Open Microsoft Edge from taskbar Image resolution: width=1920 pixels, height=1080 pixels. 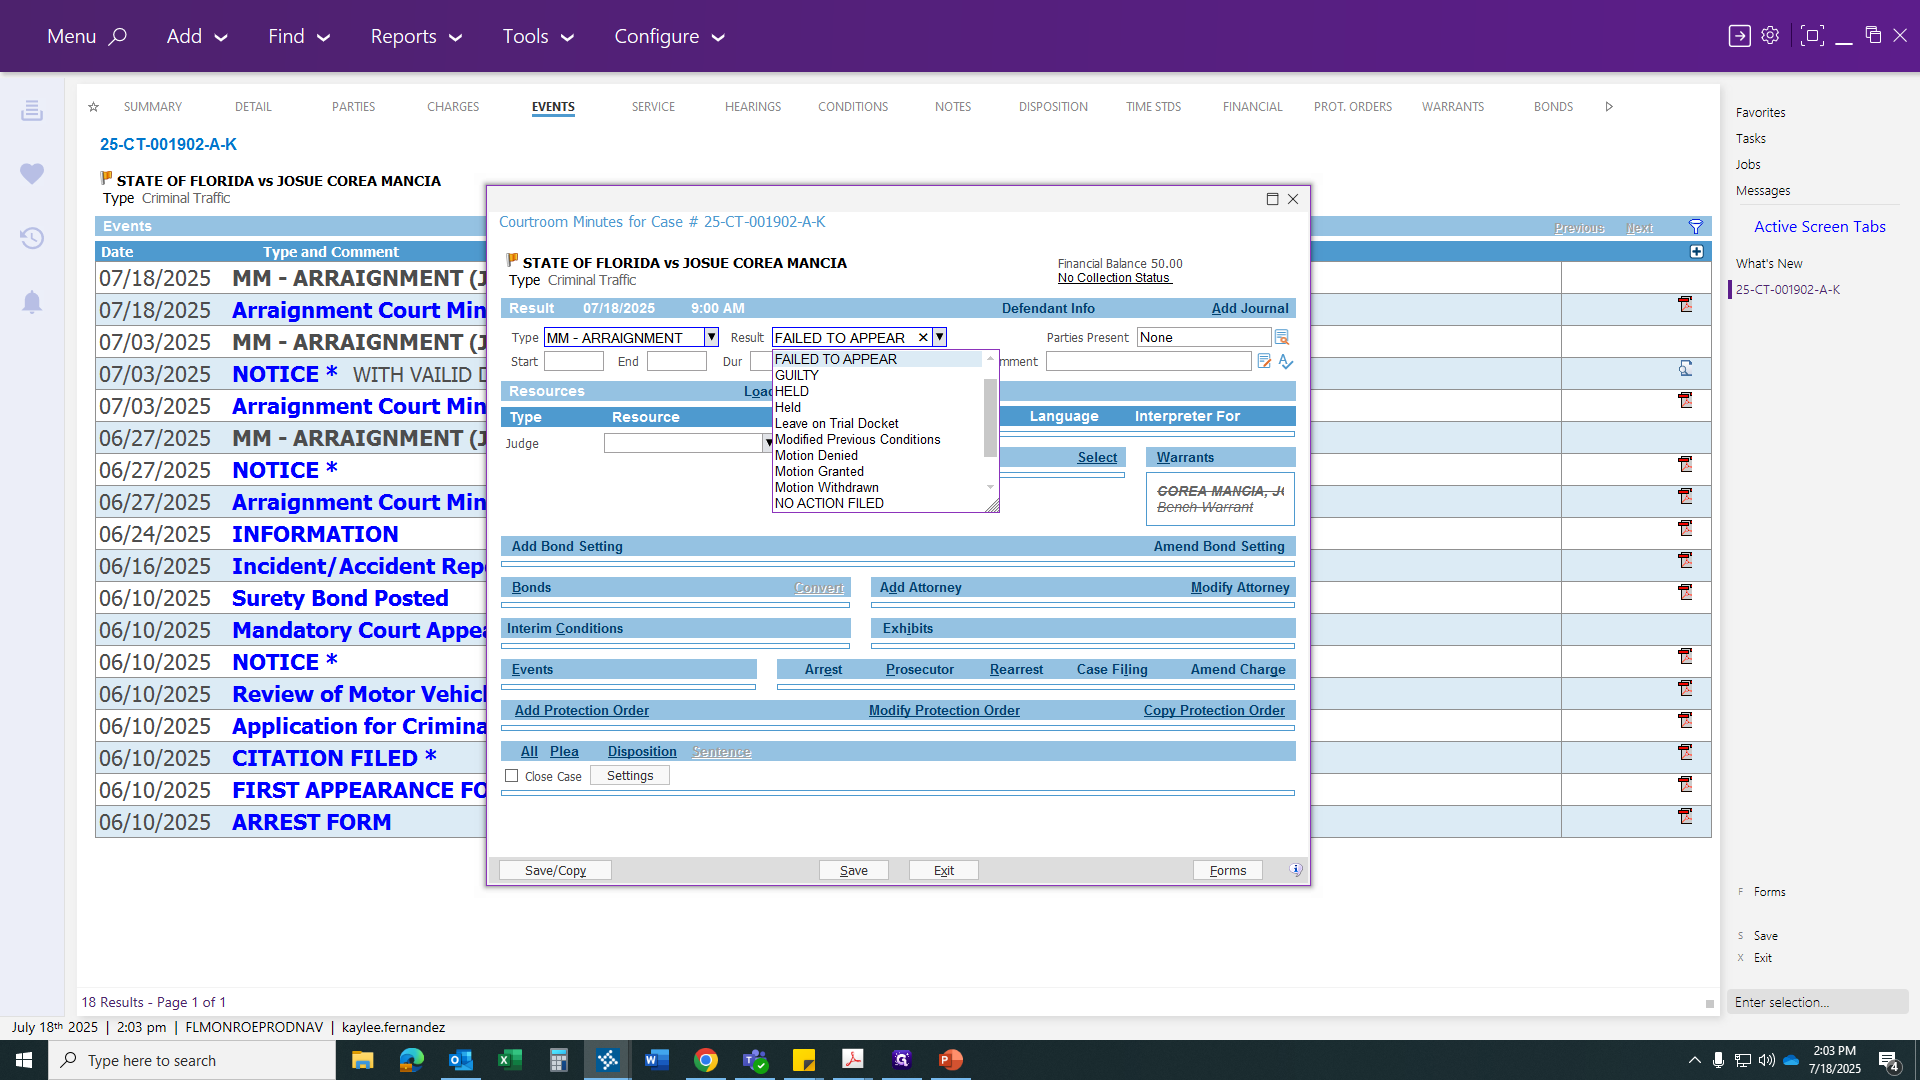point(411,1060)
